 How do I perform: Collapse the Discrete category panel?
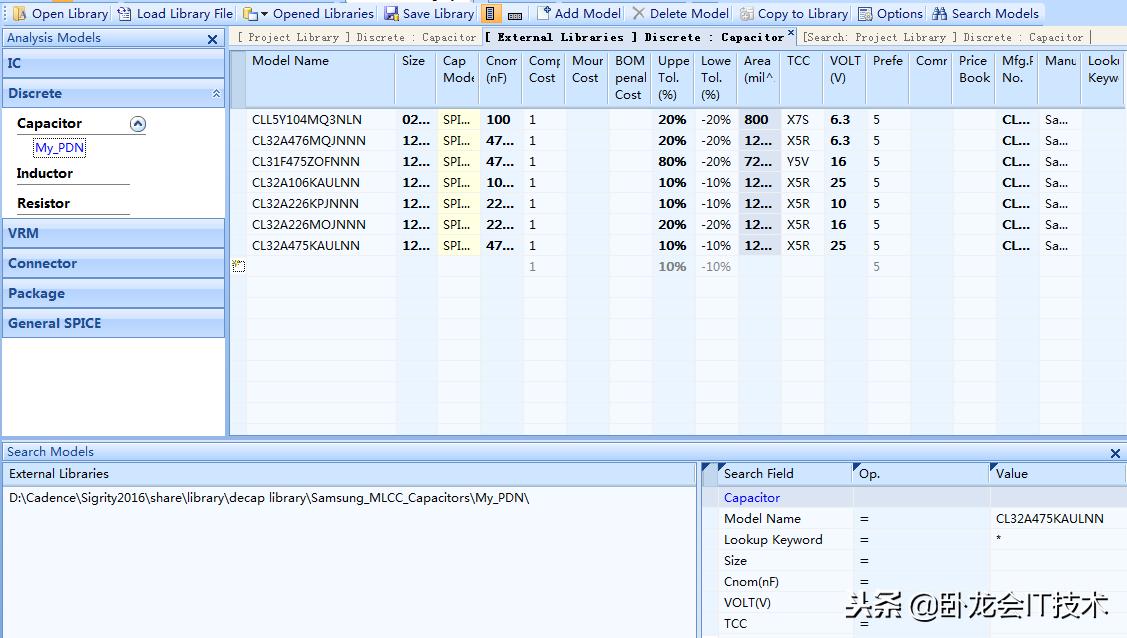click(x=216, y=94)
